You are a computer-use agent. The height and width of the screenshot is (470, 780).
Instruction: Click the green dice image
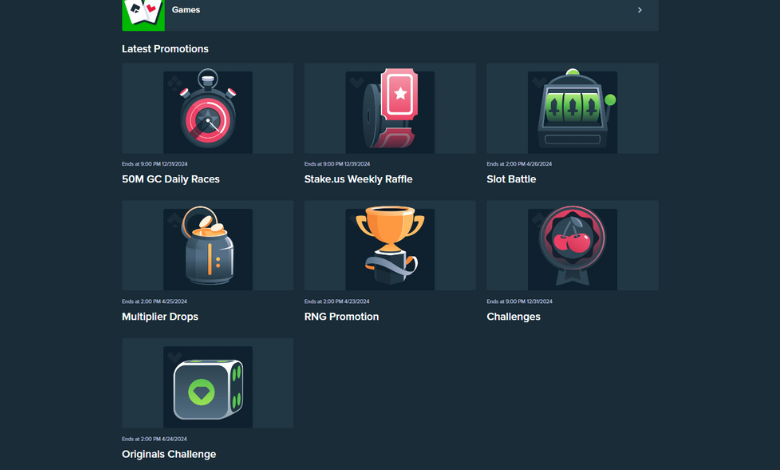pos(207,386)
